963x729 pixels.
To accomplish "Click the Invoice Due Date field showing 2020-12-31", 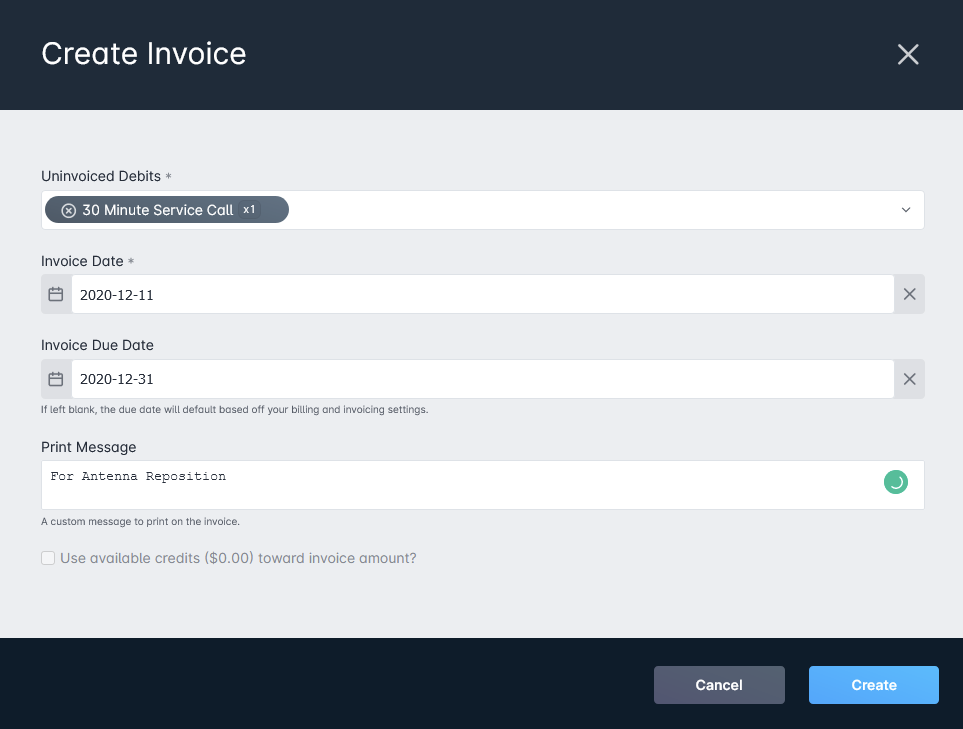I will (x=483, y=379).
